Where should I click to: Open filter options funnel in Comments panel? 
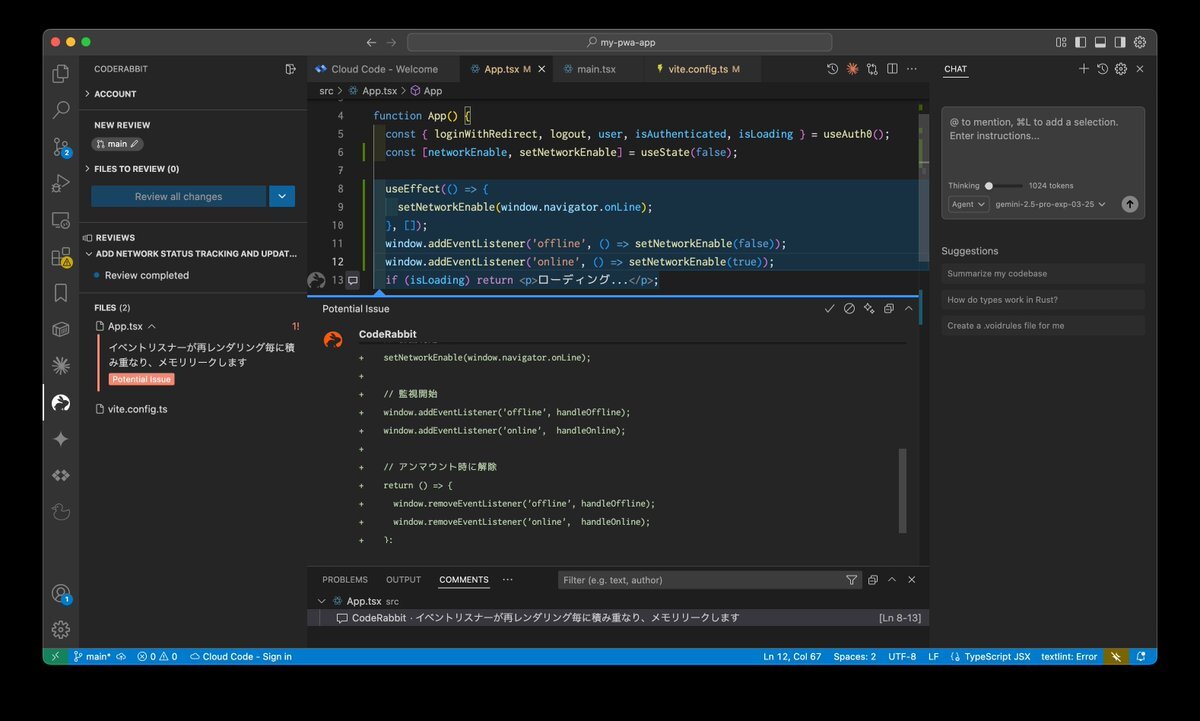click(851, 580)
